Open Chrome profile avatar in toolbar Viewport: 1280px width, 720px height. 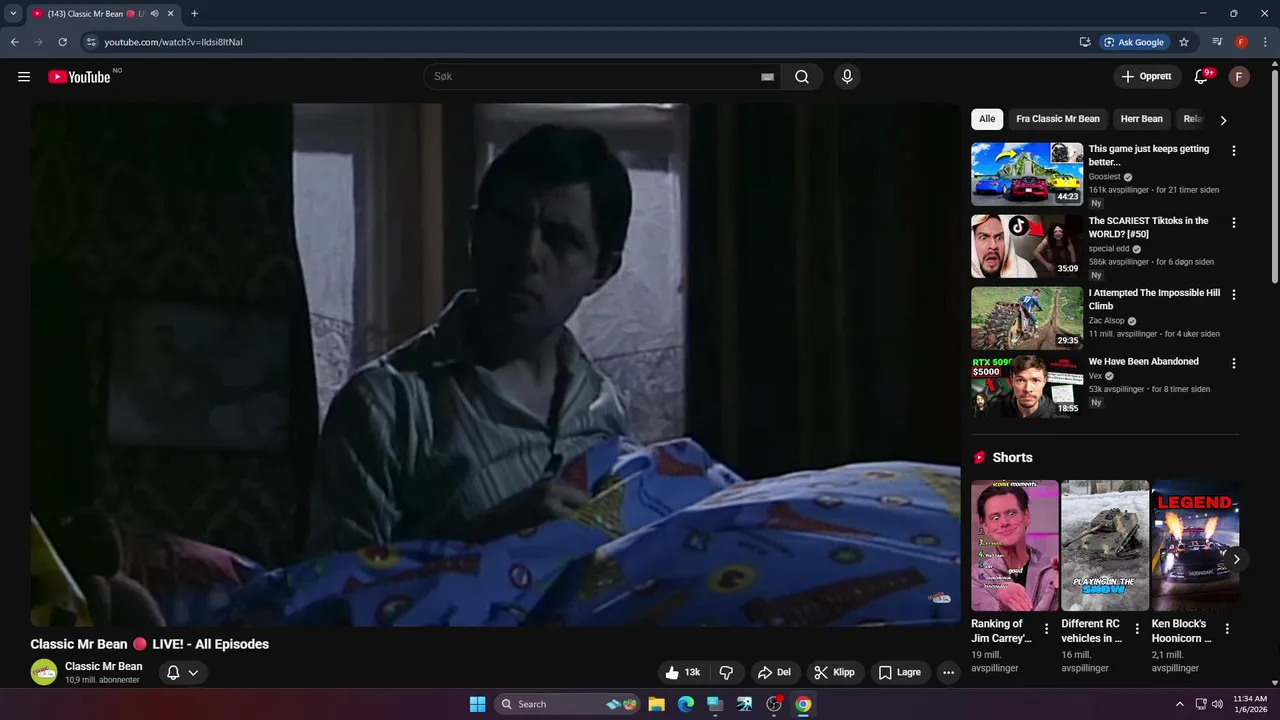coord(1241,42)
